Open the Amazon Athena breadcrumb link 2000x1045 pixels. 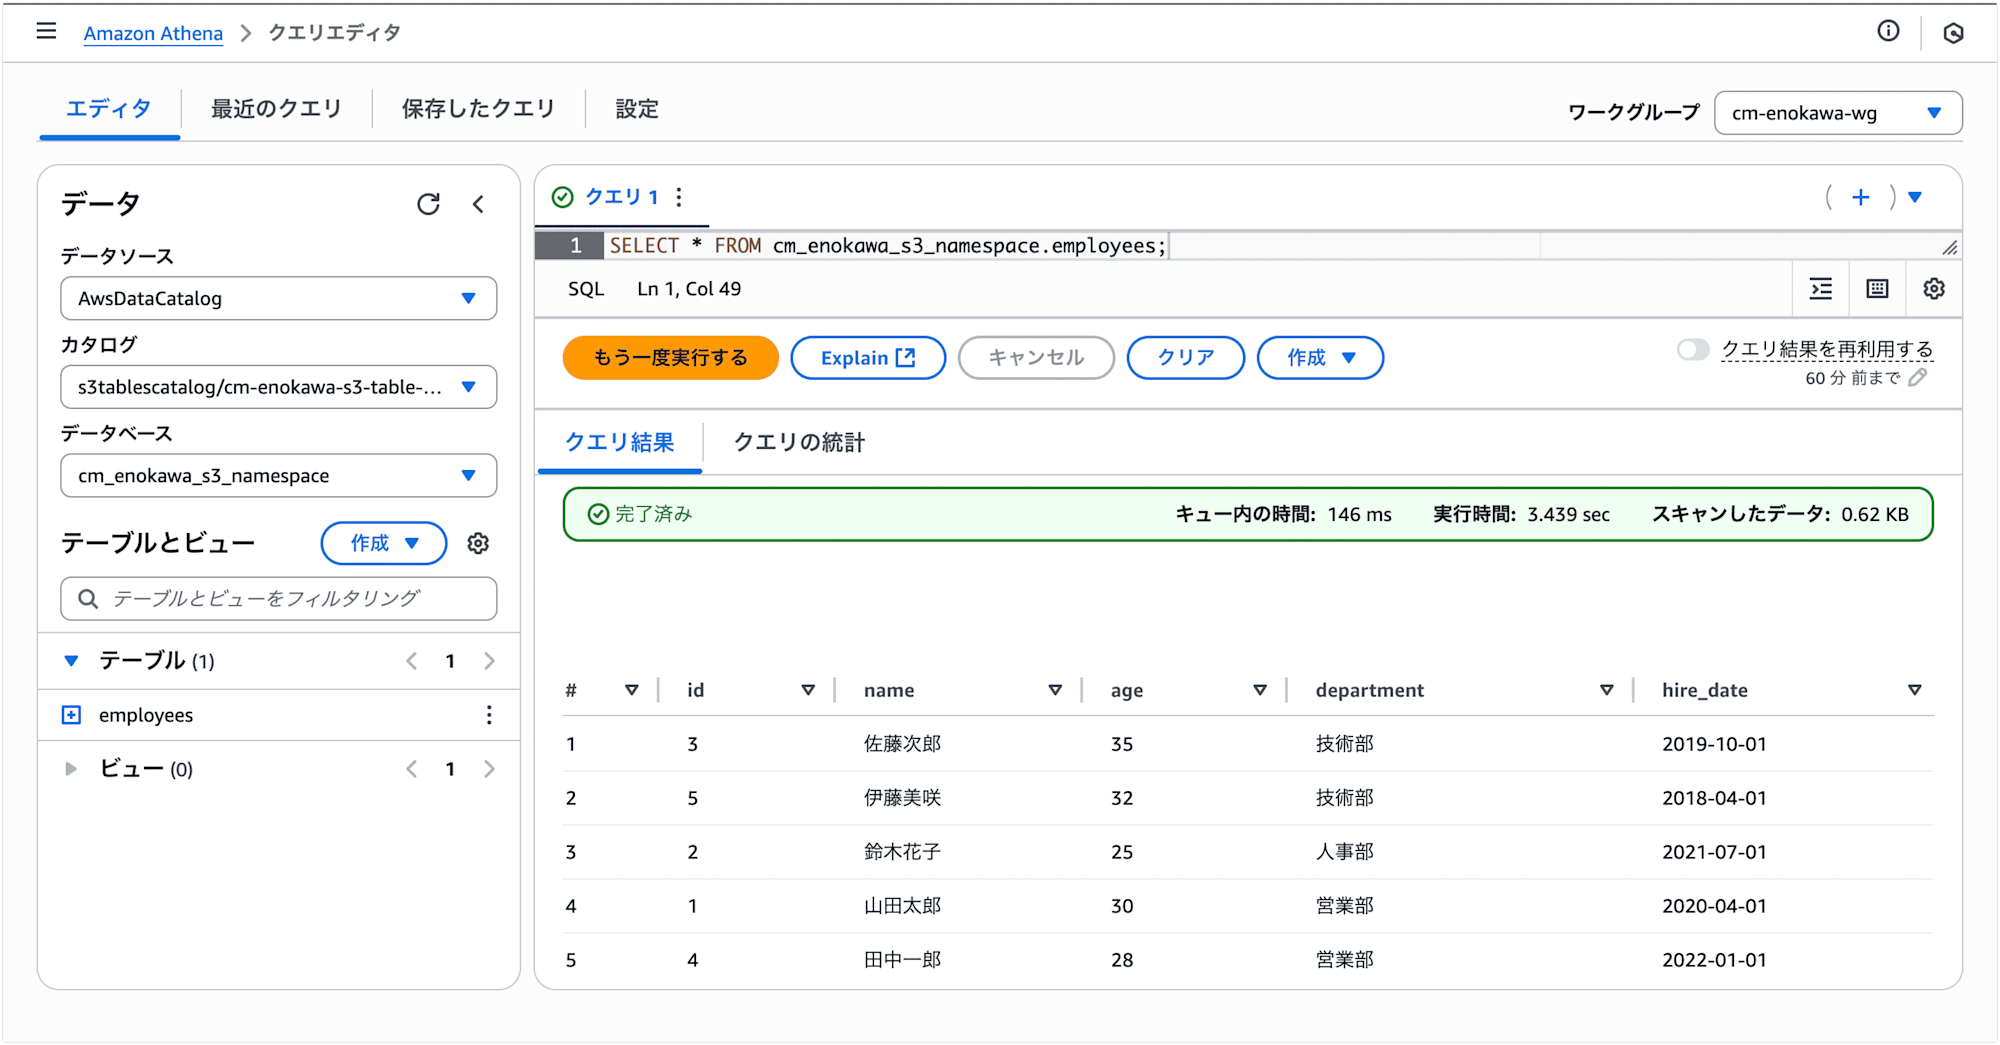[x=153, y=33]
